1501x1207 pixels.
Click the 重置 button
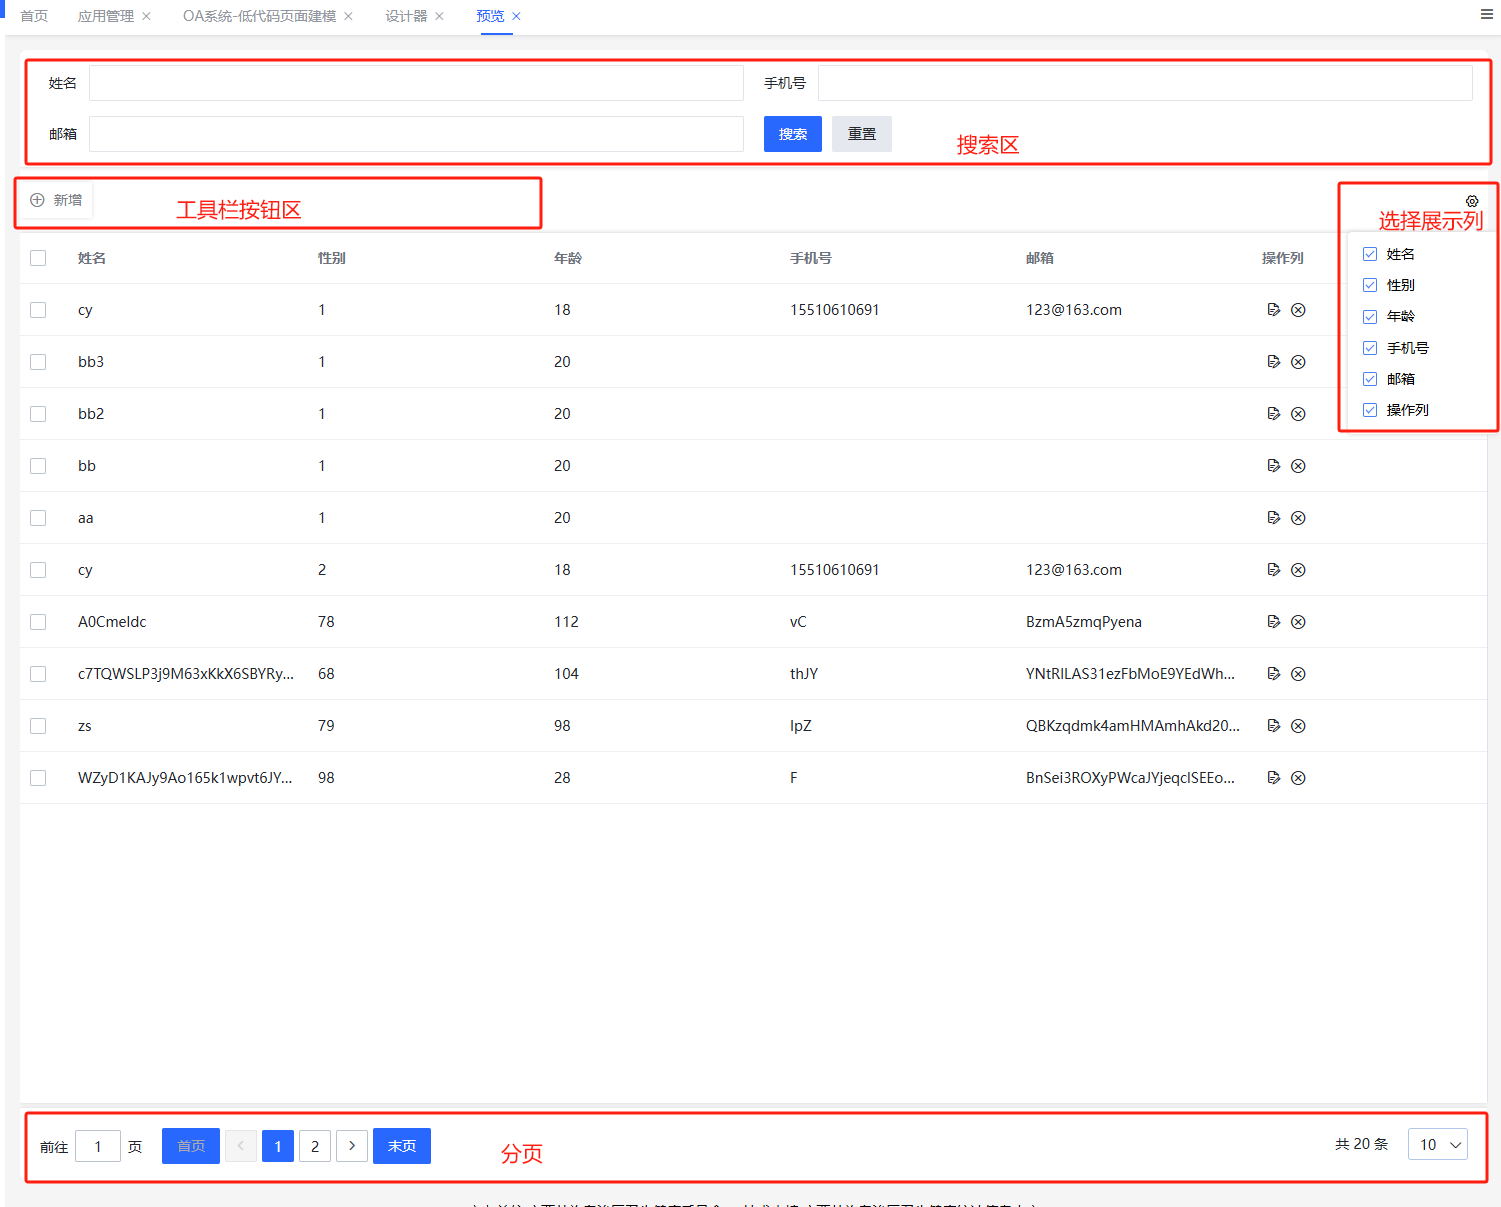(861, 134)
